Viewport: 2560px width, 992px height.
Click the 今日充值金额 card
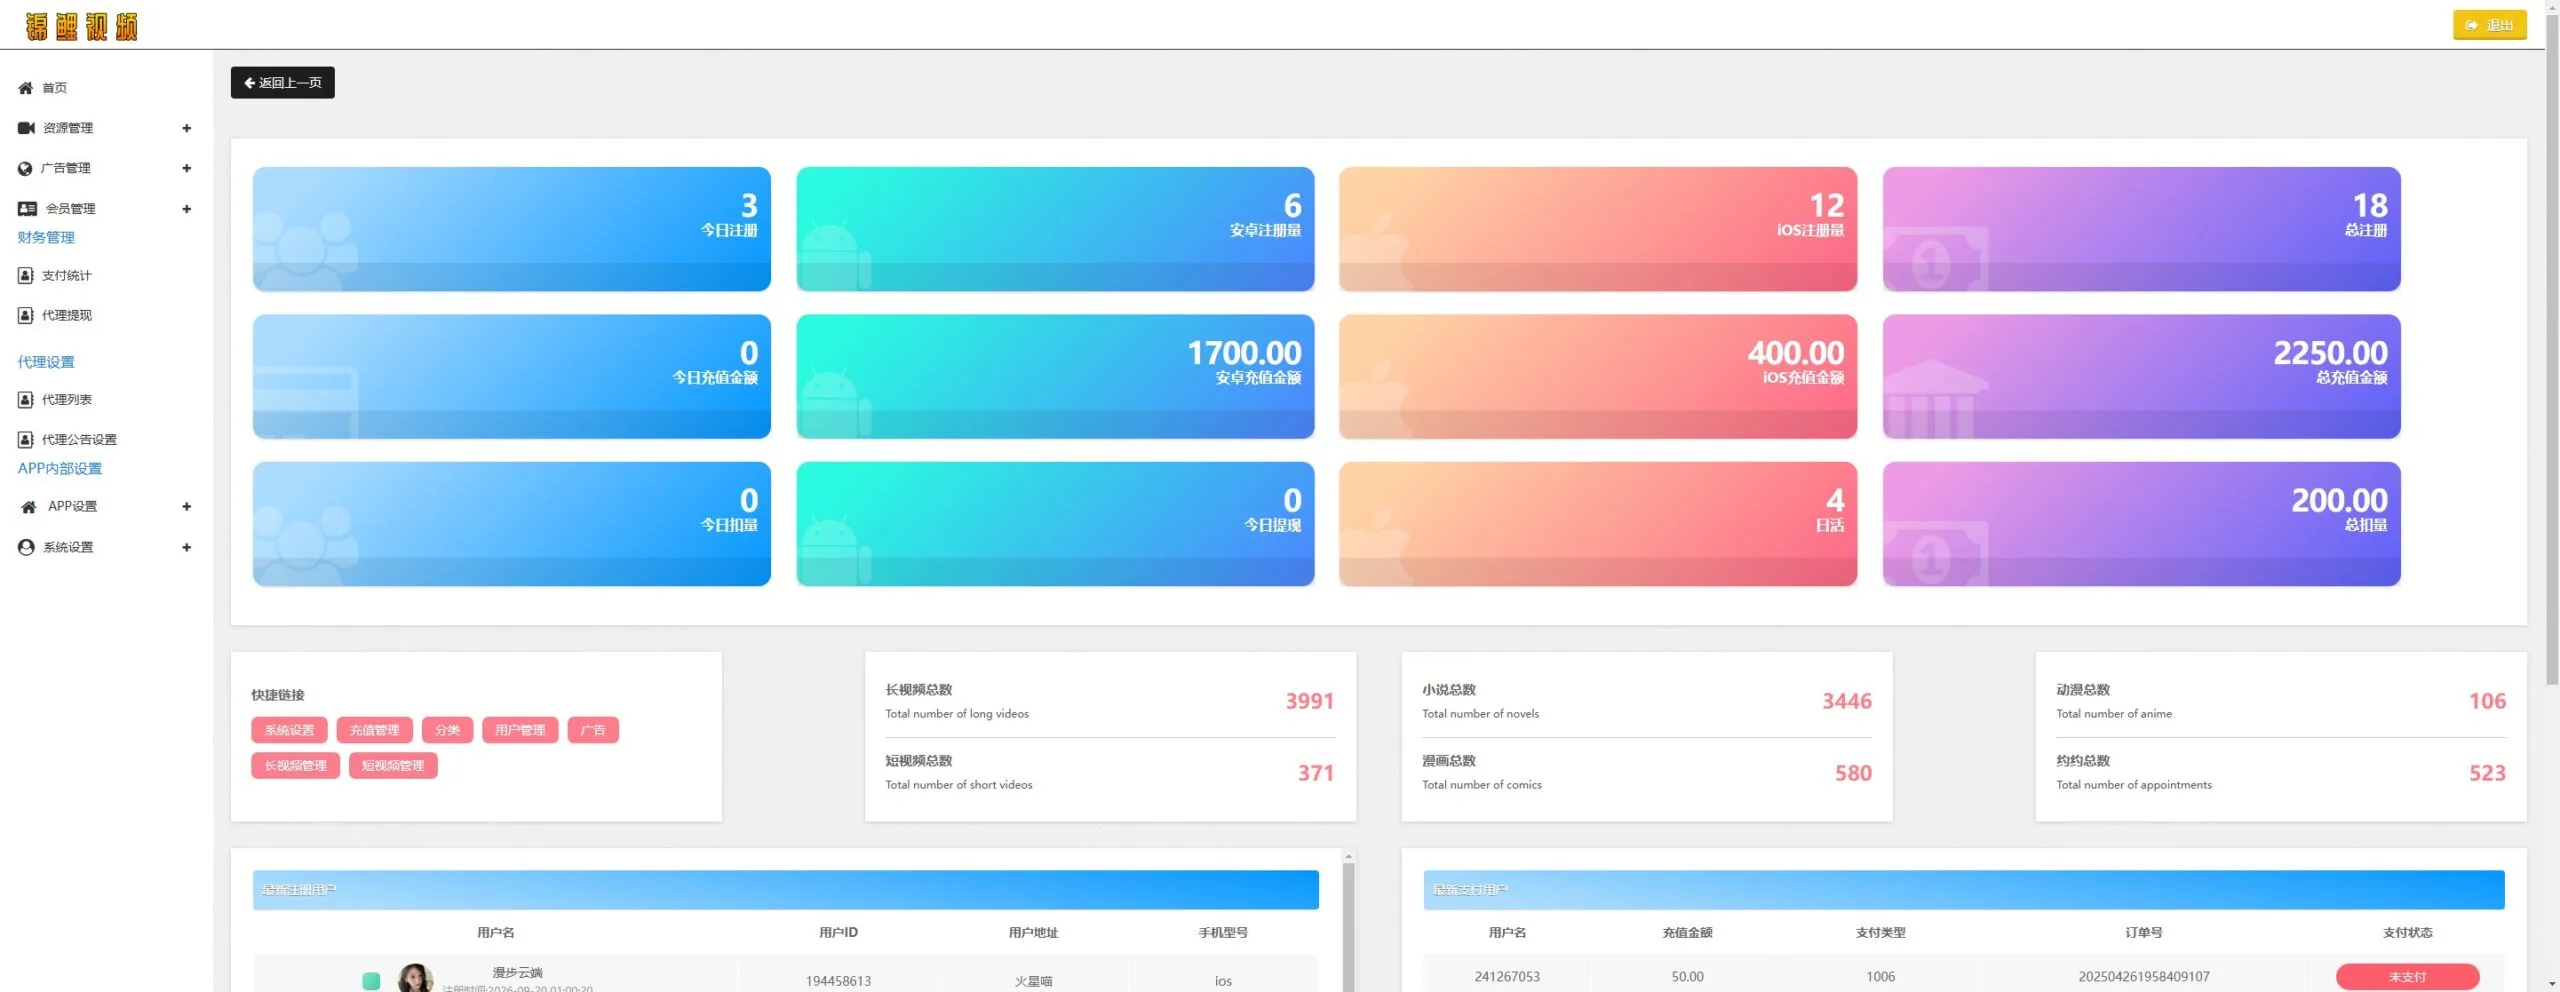point(512,377)
